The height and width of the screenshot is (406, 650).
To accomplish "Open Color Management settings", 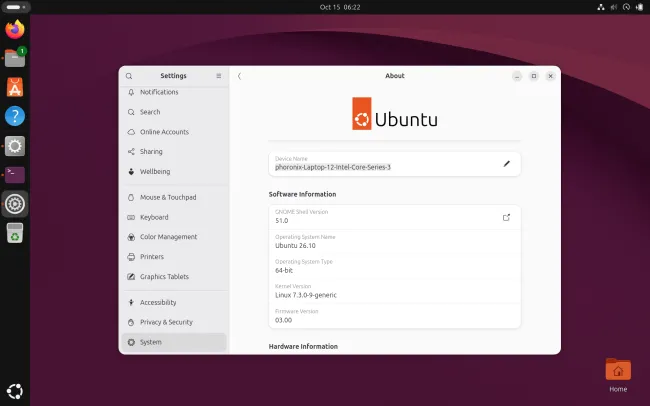I will coord(174,237).
